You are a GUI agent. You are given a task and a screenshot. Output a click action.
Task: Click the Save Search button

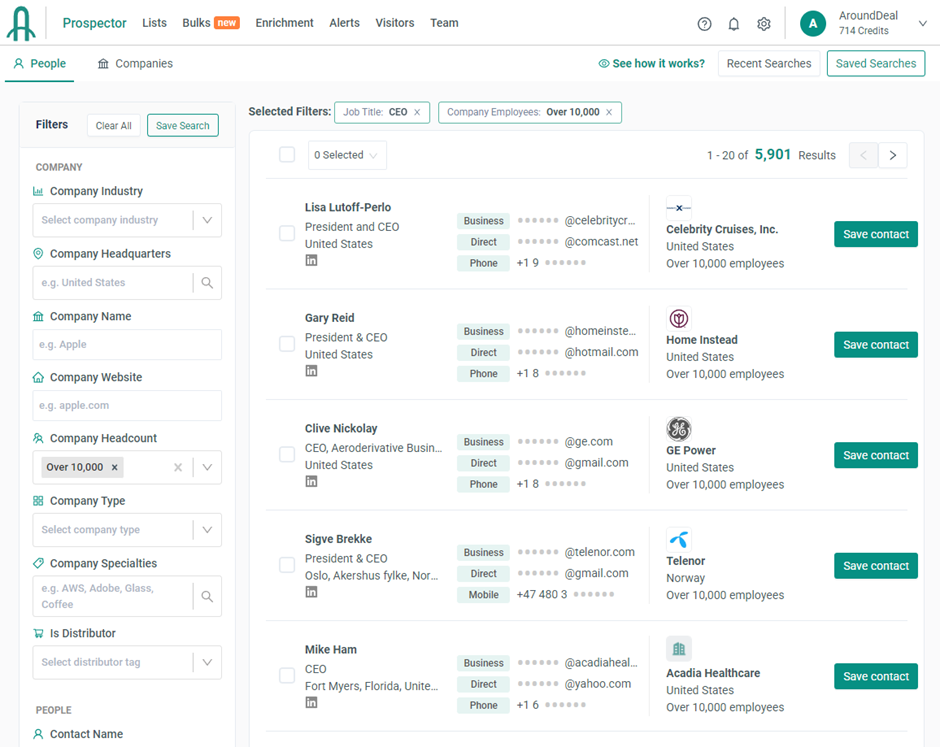pos(182,126)
